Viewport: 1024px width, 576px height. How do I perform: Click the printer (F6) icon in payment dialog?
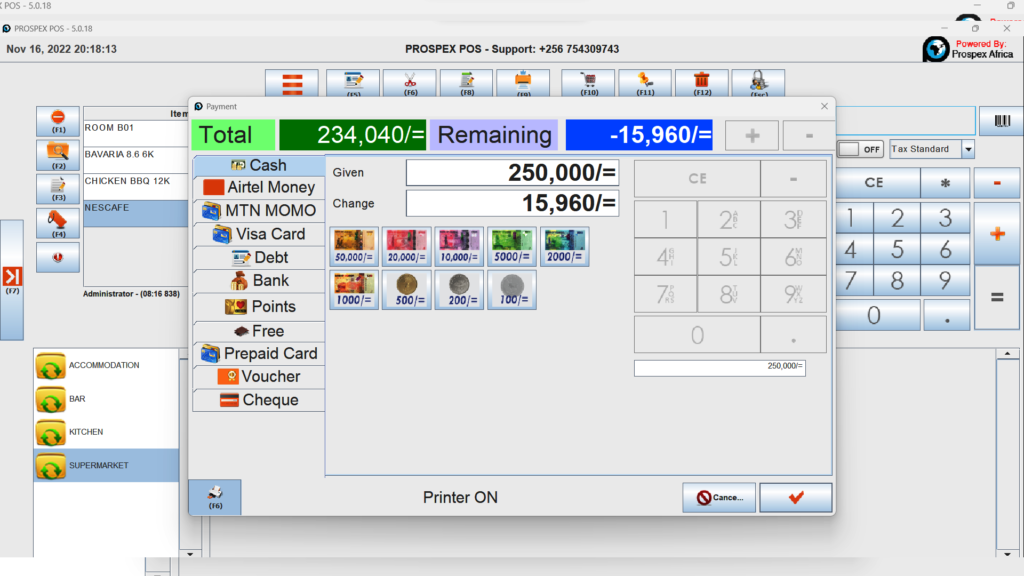click(215, 496)
